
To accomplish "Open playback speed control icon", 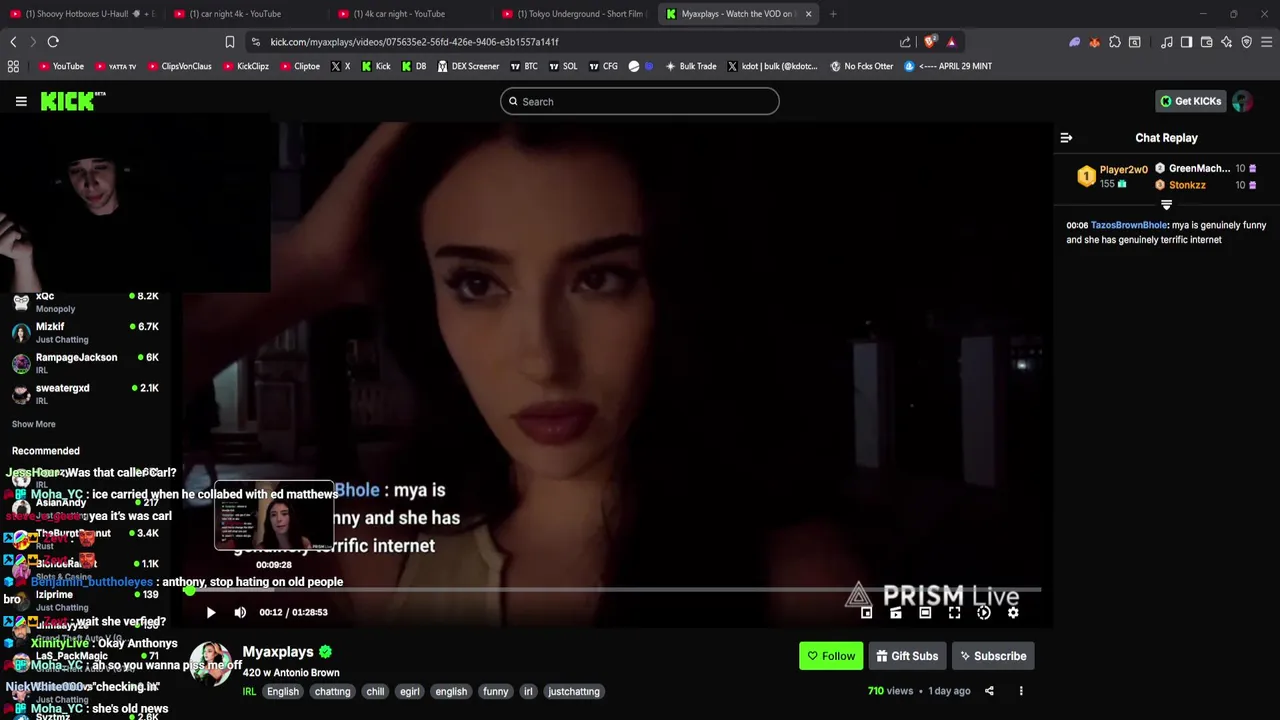I will point(984,612).
